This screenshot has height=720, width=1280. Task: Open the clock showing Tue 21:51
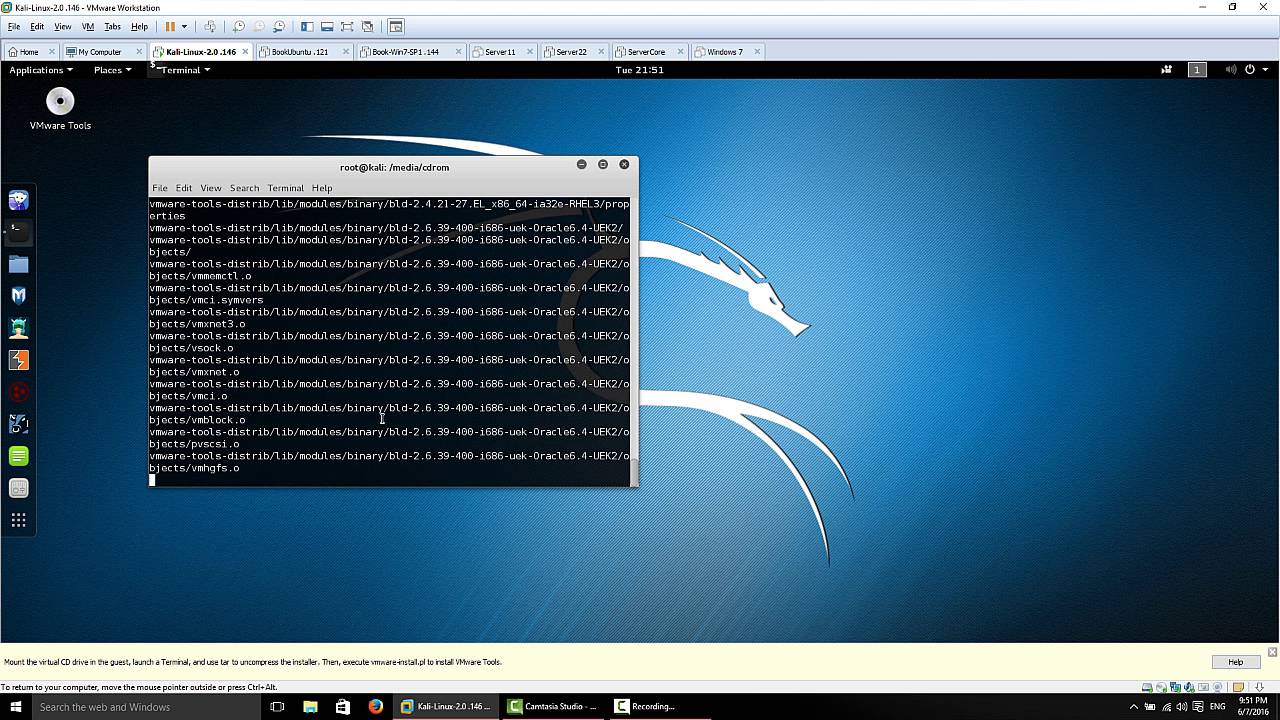tap(640, 70)
